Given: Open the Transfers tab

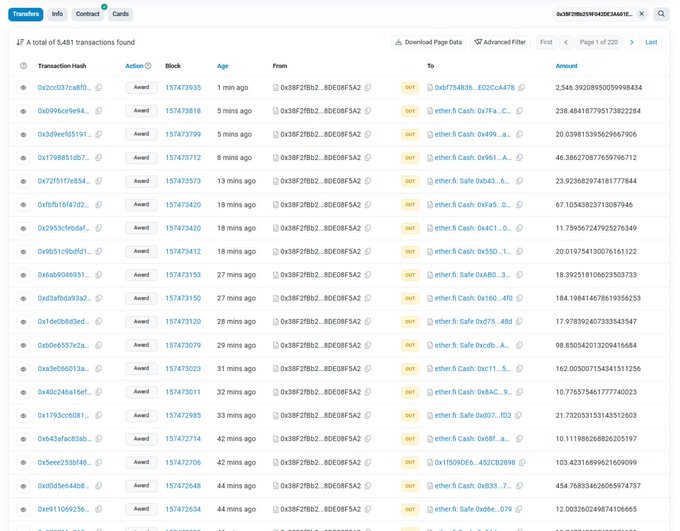Looking at the screenshot, I should (x=26, y=14).
